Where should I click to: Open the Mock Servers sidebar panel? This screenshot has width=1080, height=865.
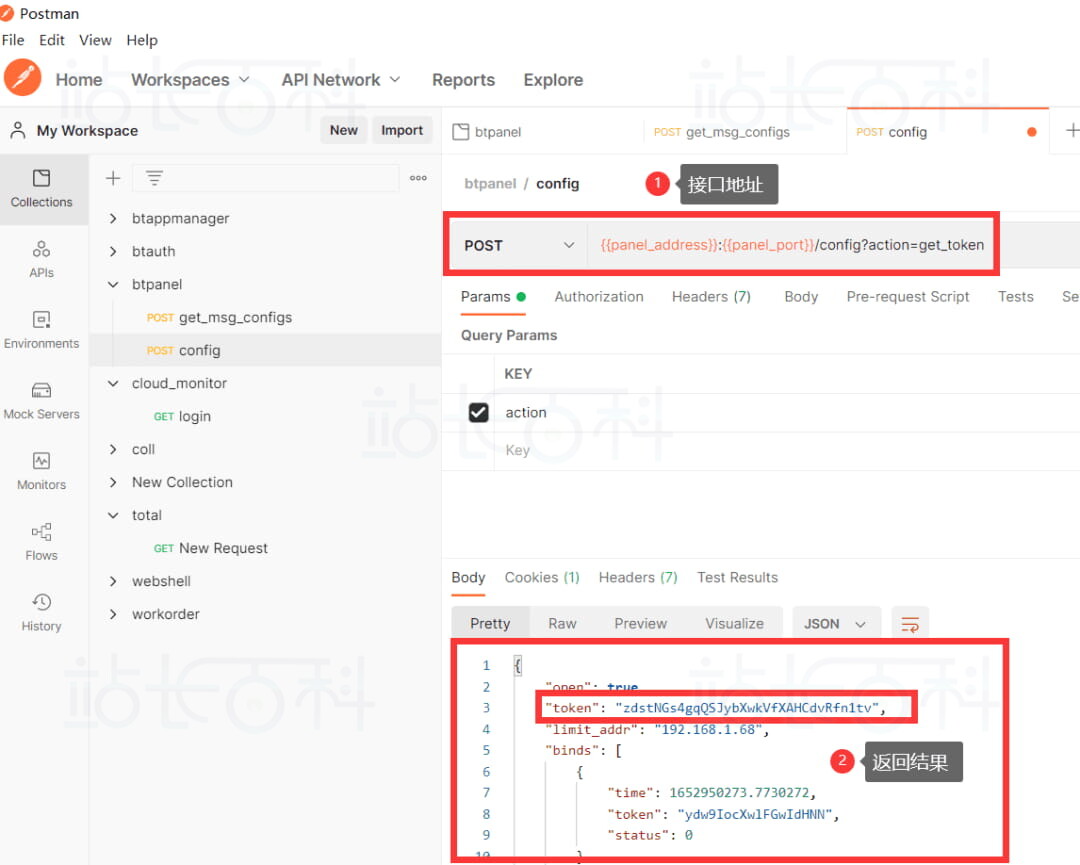[x=41, y=401]
